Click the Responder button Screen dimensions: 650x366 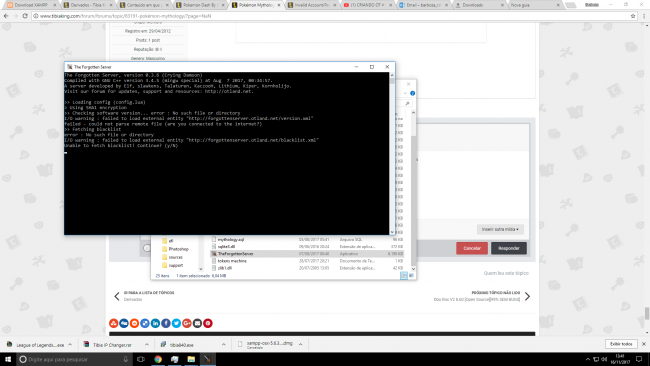coord(509,248)
